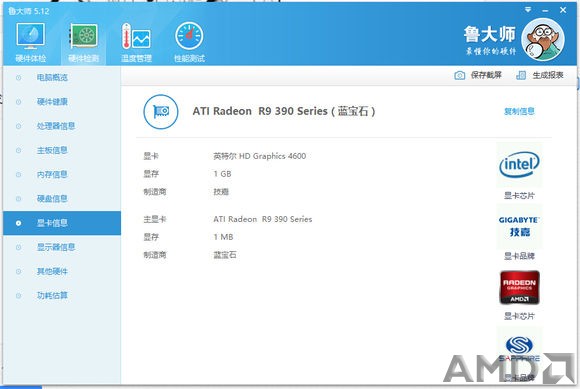Click 英特尔 HD Graphics 4600 text
Viewport: 580px width, 389px height.
click(260, 156)
